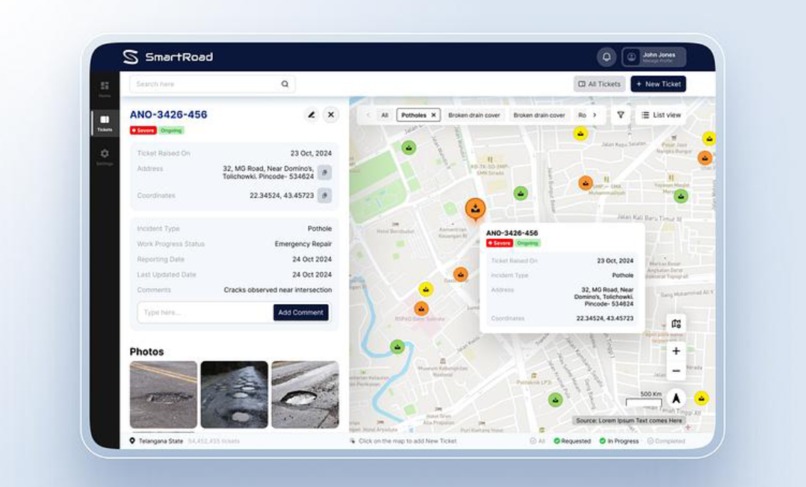Show more filter chips with the right chevron
This screenshot has height=487, width=806.
[x=595, y=115]
